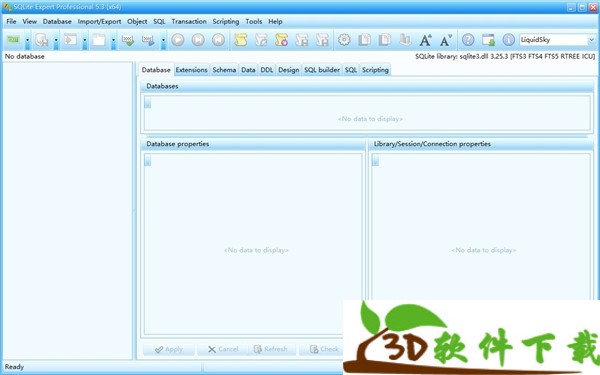Click the grey database-with-disk toolbar icon
The image size is (600, 375).
pos(41,40)
